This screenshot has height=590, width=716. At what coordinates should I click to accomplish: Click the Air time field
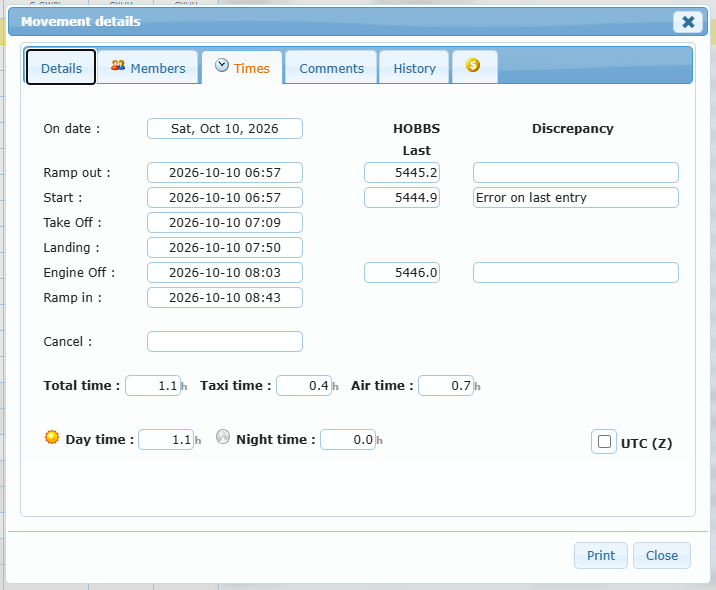[x=446, y=385]
